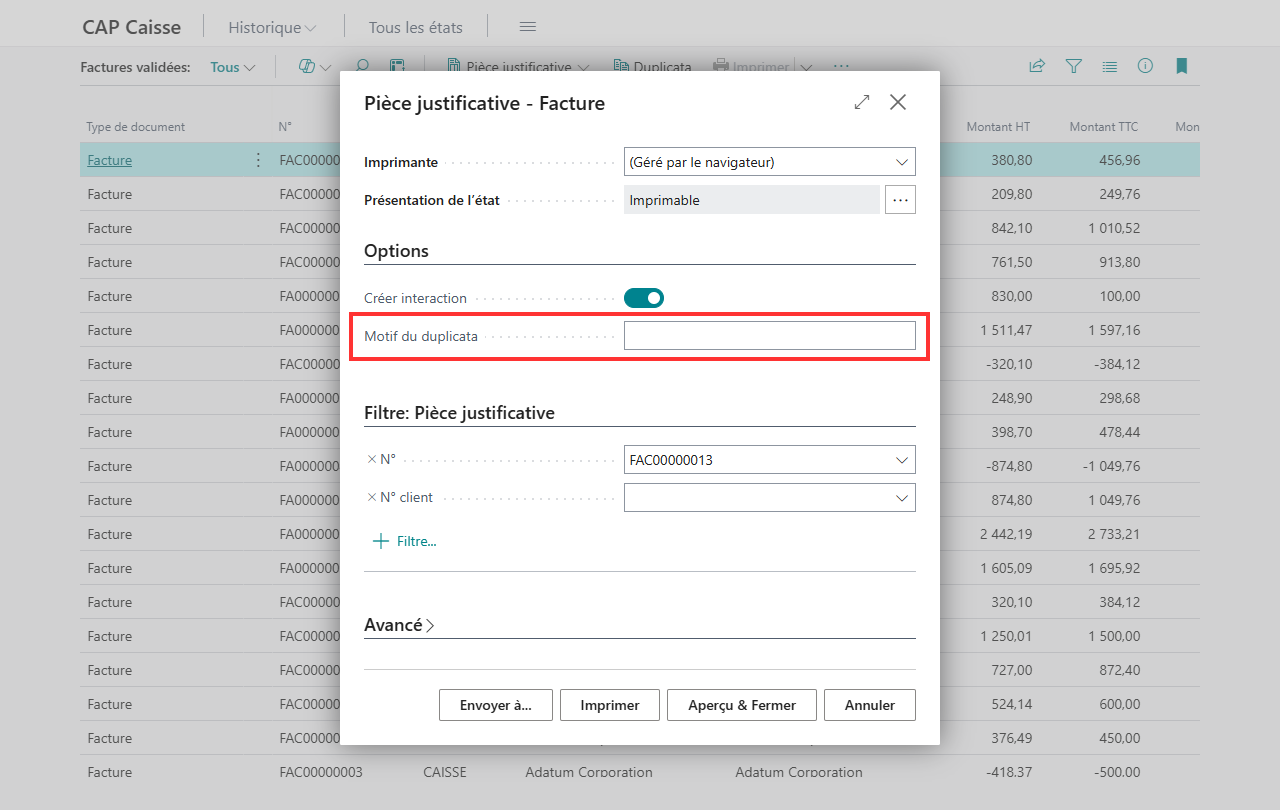The height and width of the screenshot is (810, 1280).
Task: Open the N° client dropdown
Action: point(770,497)
